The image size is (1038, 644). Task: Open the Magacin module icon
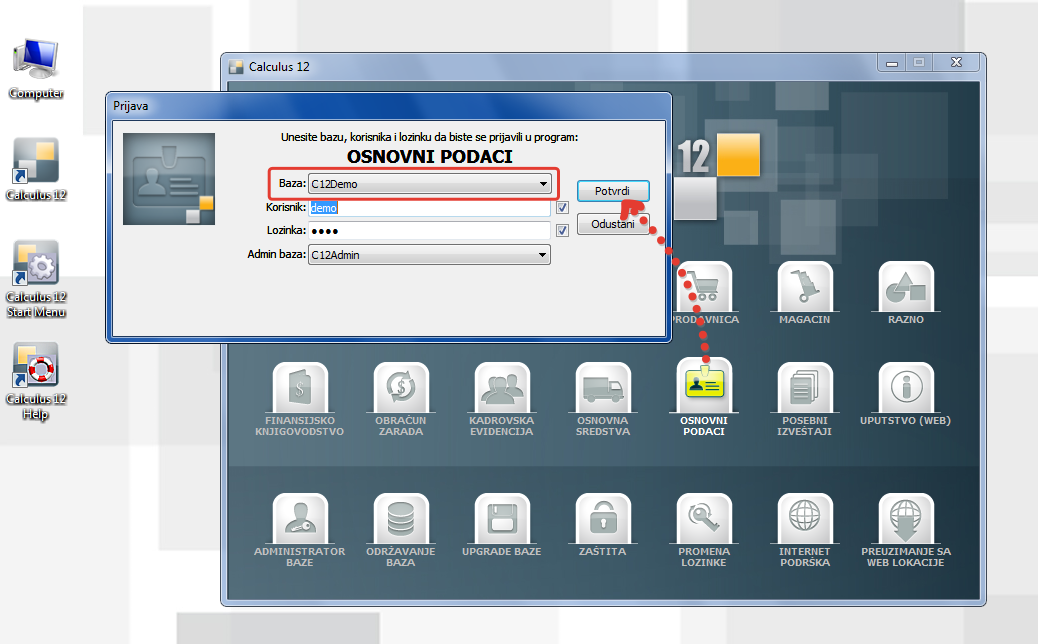(805, 288)
